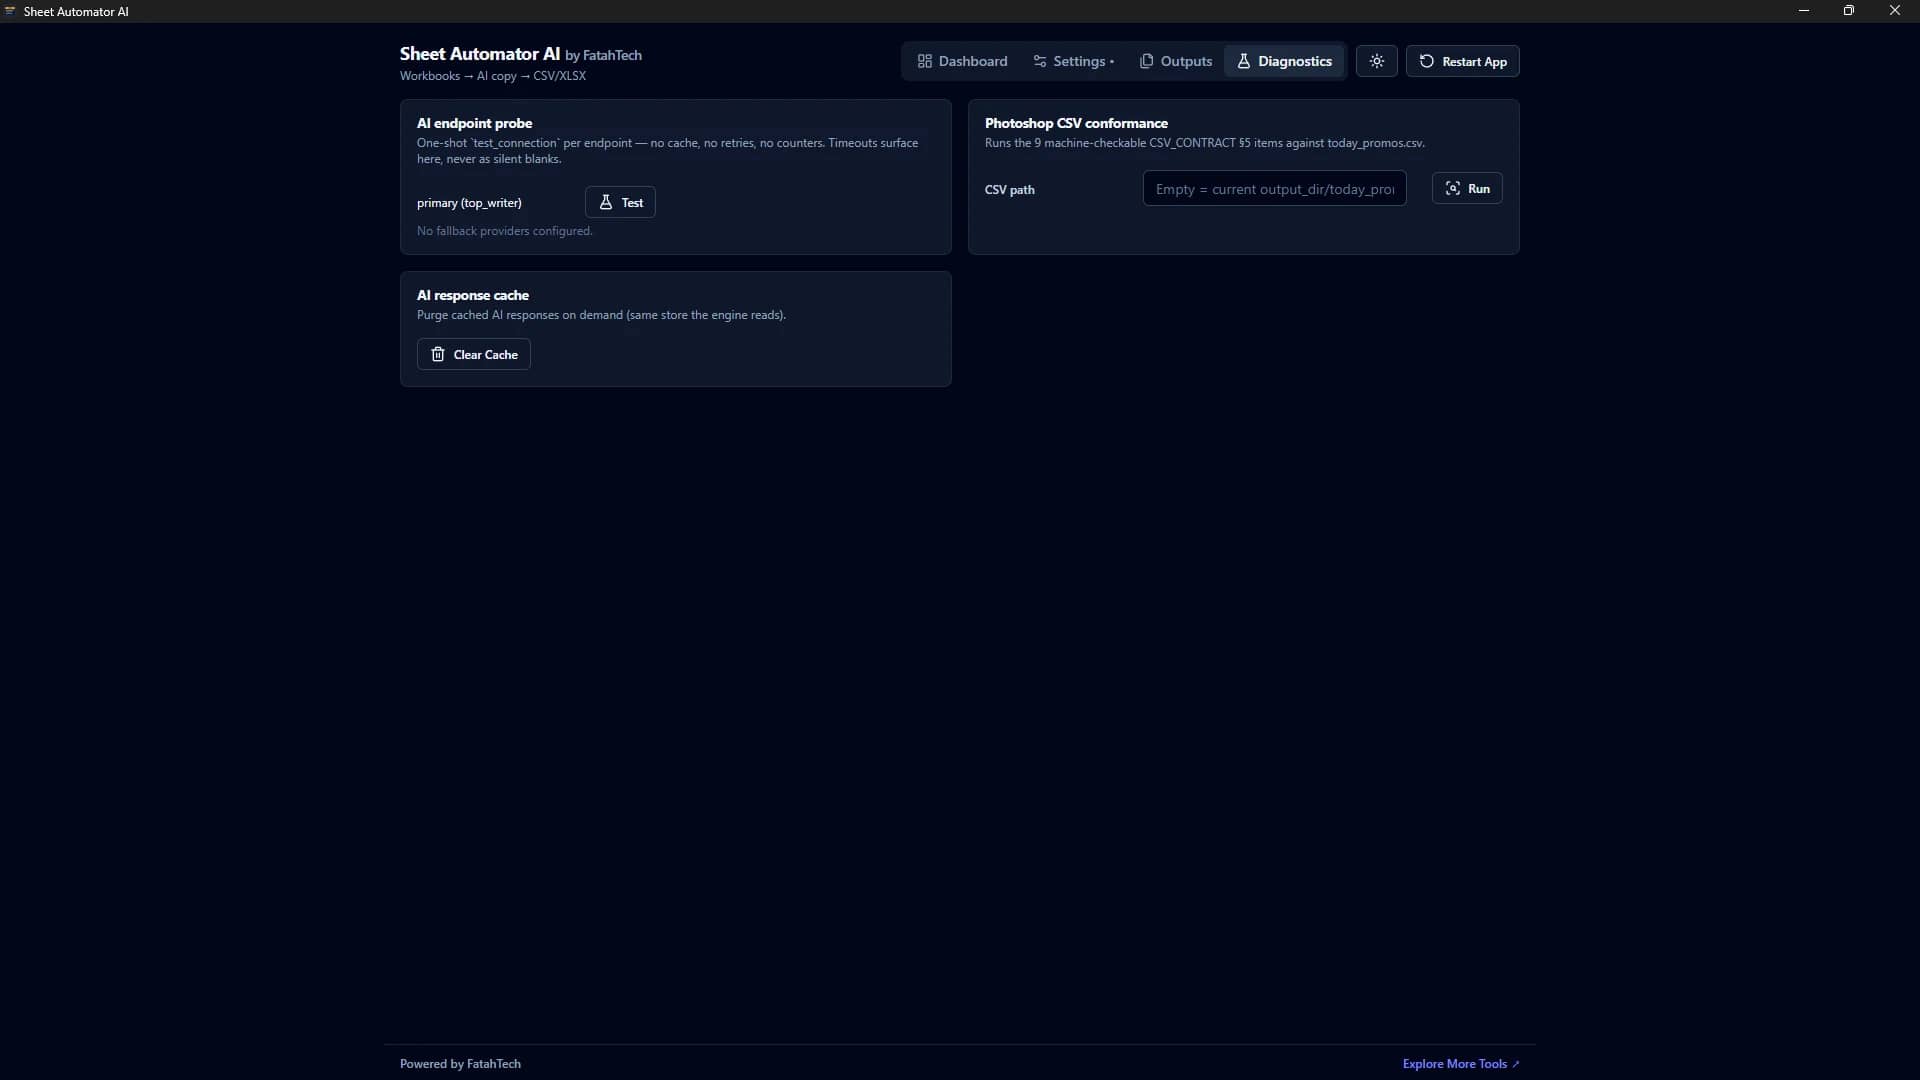Click the Sheet Automator AI title heading
This screenshot has width=1920, height=1080.
(x=480, y=54)
